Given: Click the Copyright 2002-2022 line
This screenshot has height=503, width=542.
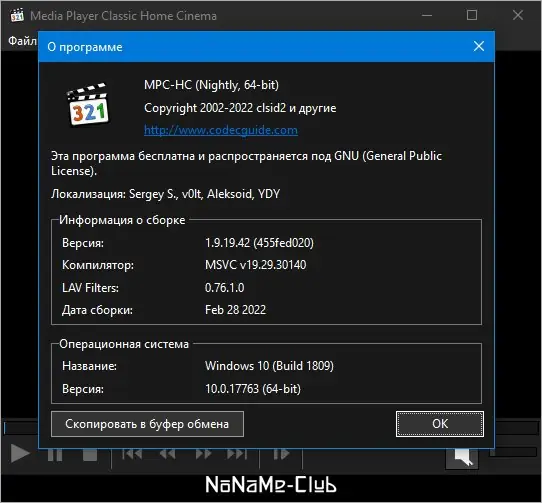Looking at the screenshot, I should 240,108.
